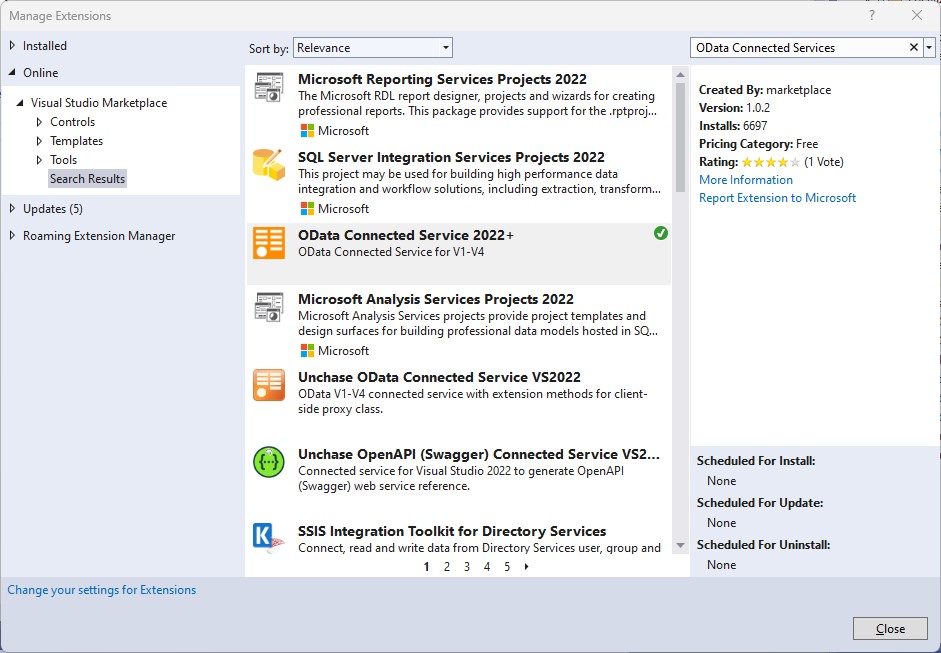Select the Microsoft Reporting Services Projects 2022 title
The width and height of the screenshot is (941, 653).
click(442, 79)
